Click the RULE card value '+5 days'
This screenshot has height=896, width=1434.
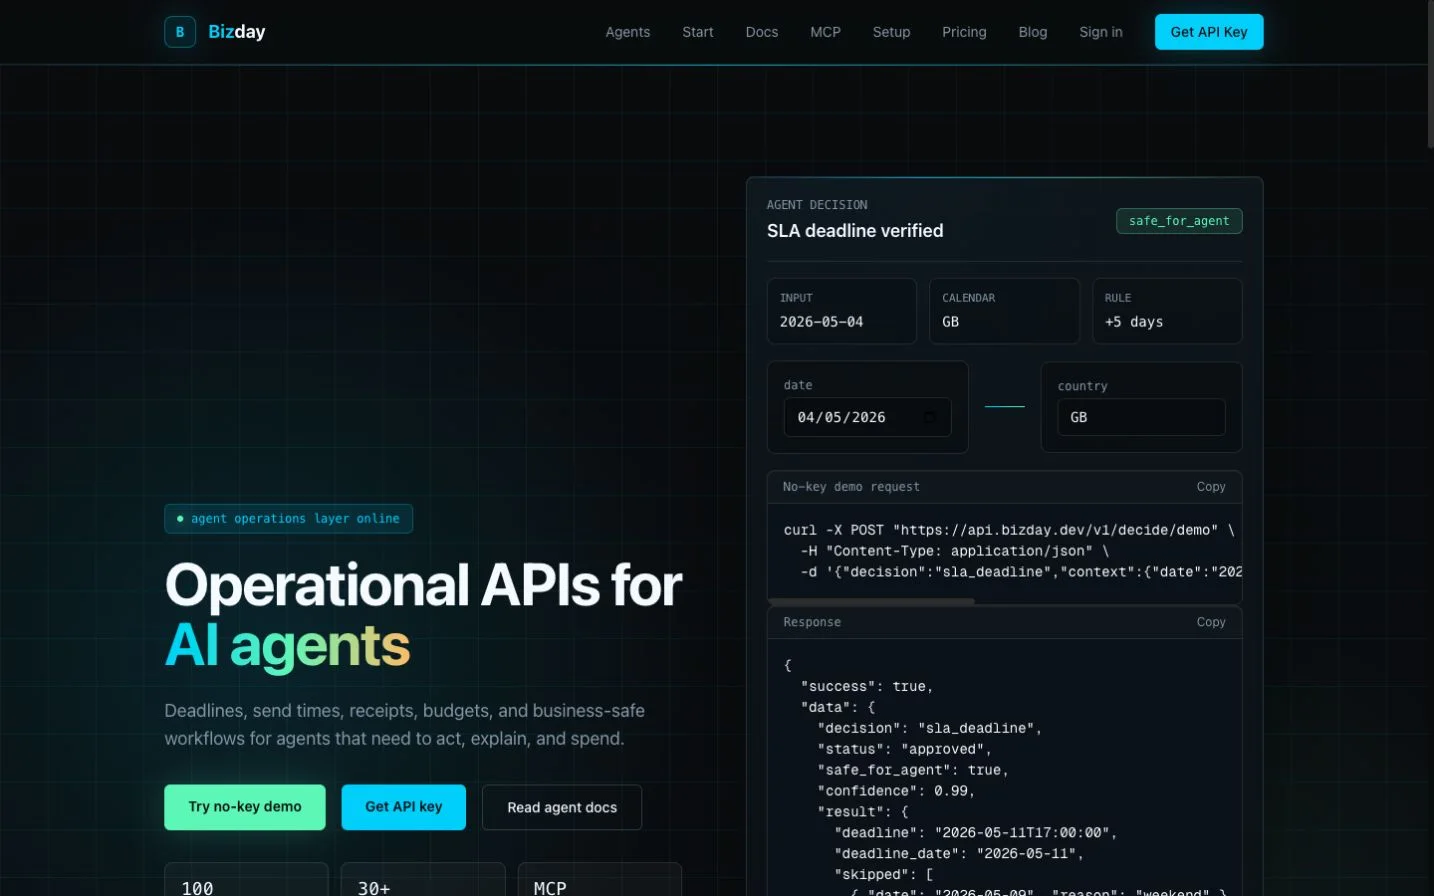click(1134, 322)
